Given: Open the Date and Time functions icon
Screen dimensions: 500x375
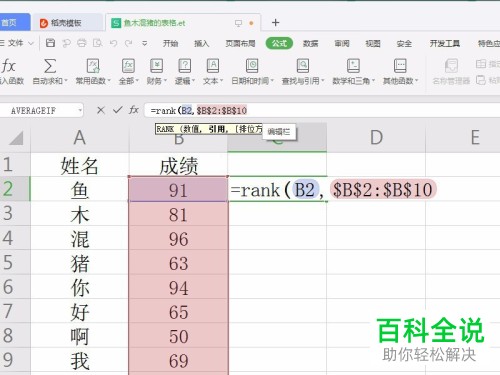Looking at the screenshot, I should coord(252,66).
